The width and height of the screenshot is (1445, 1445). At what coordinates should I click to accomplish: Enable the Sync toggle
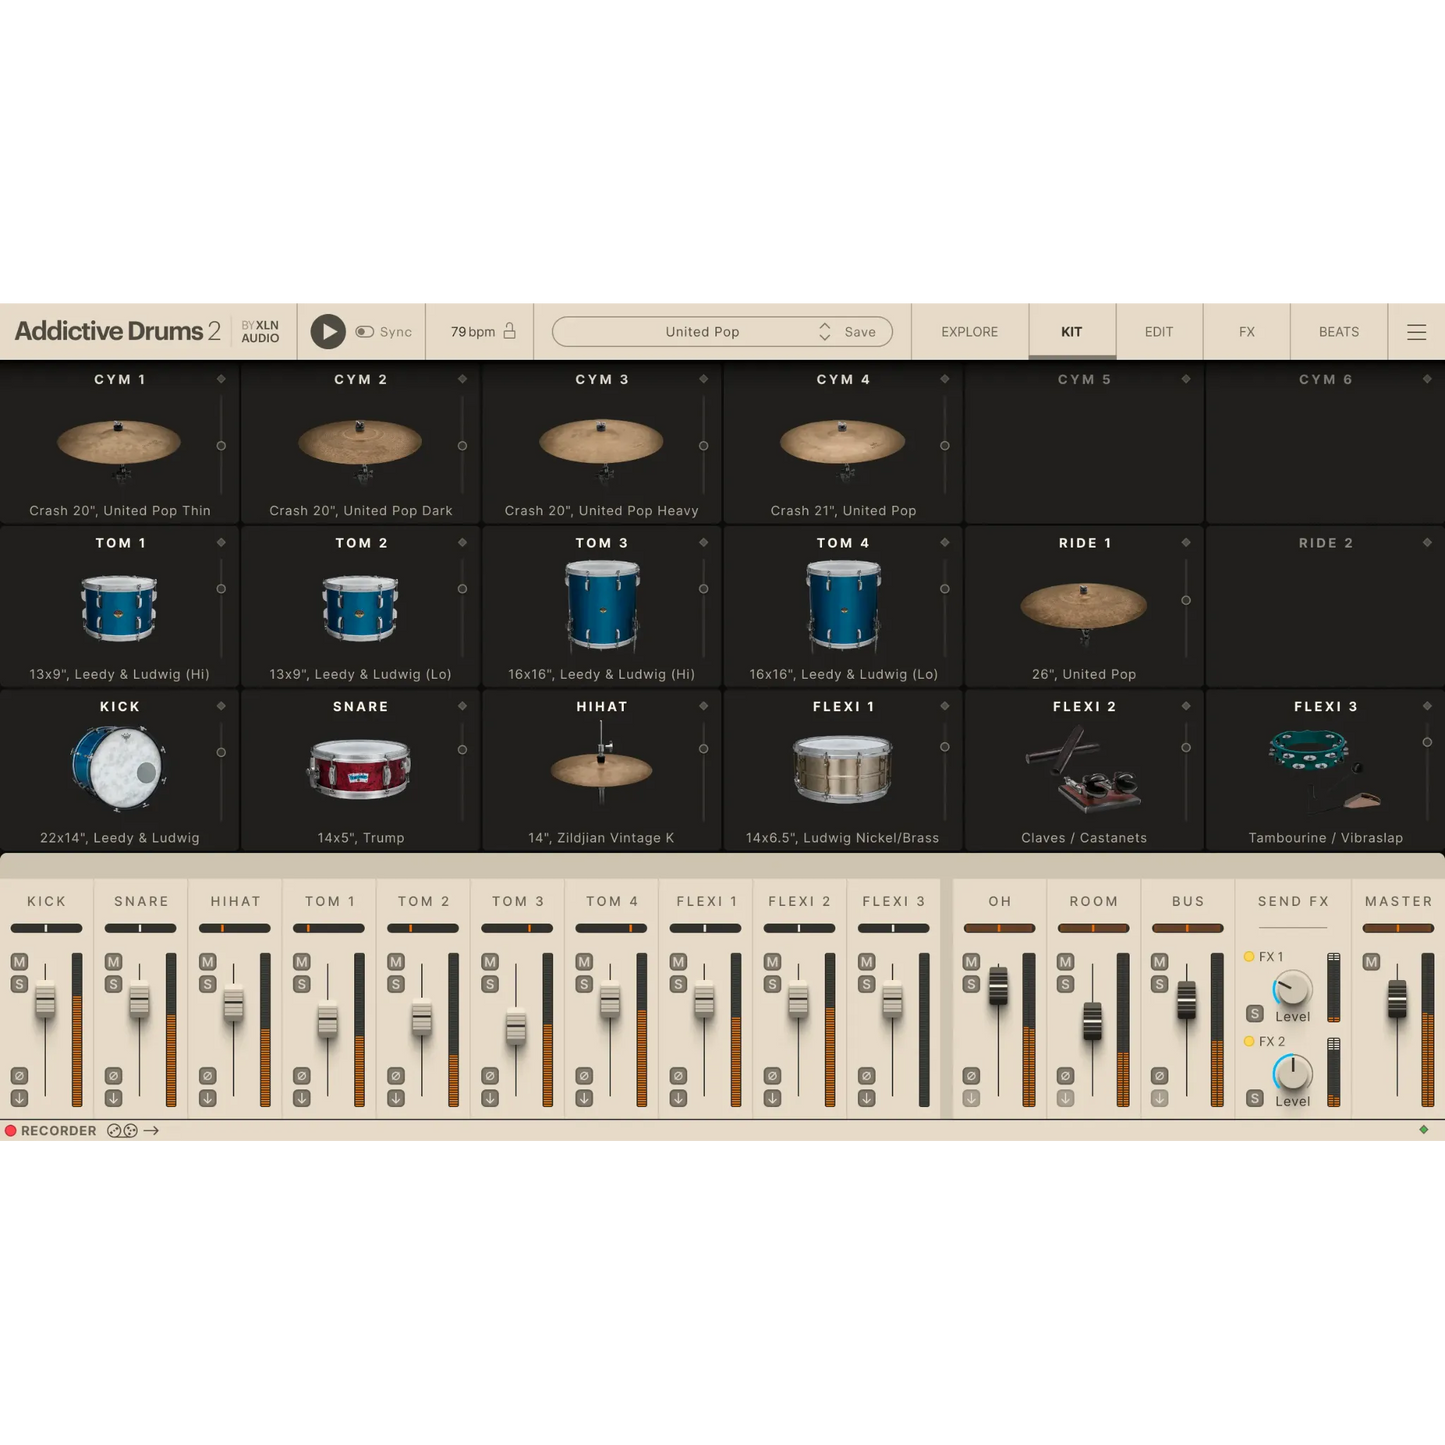pyautogui.click(x=366, y=331)
